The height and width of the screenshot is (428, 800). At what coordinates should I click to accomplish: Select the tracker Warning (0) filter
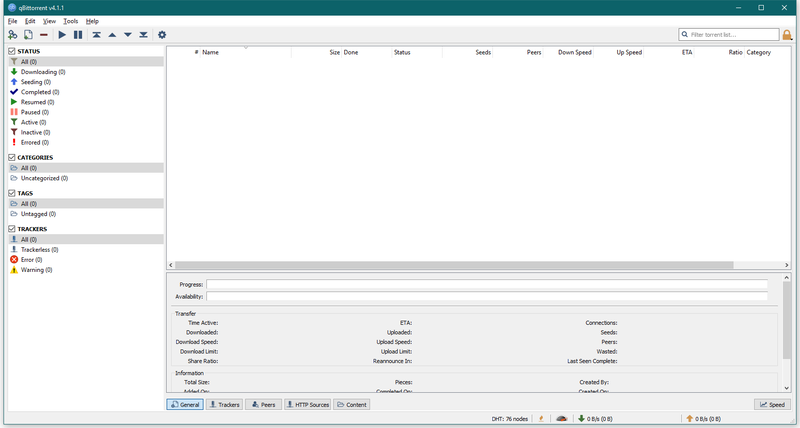pyautogui.click(x=86, y=270)
